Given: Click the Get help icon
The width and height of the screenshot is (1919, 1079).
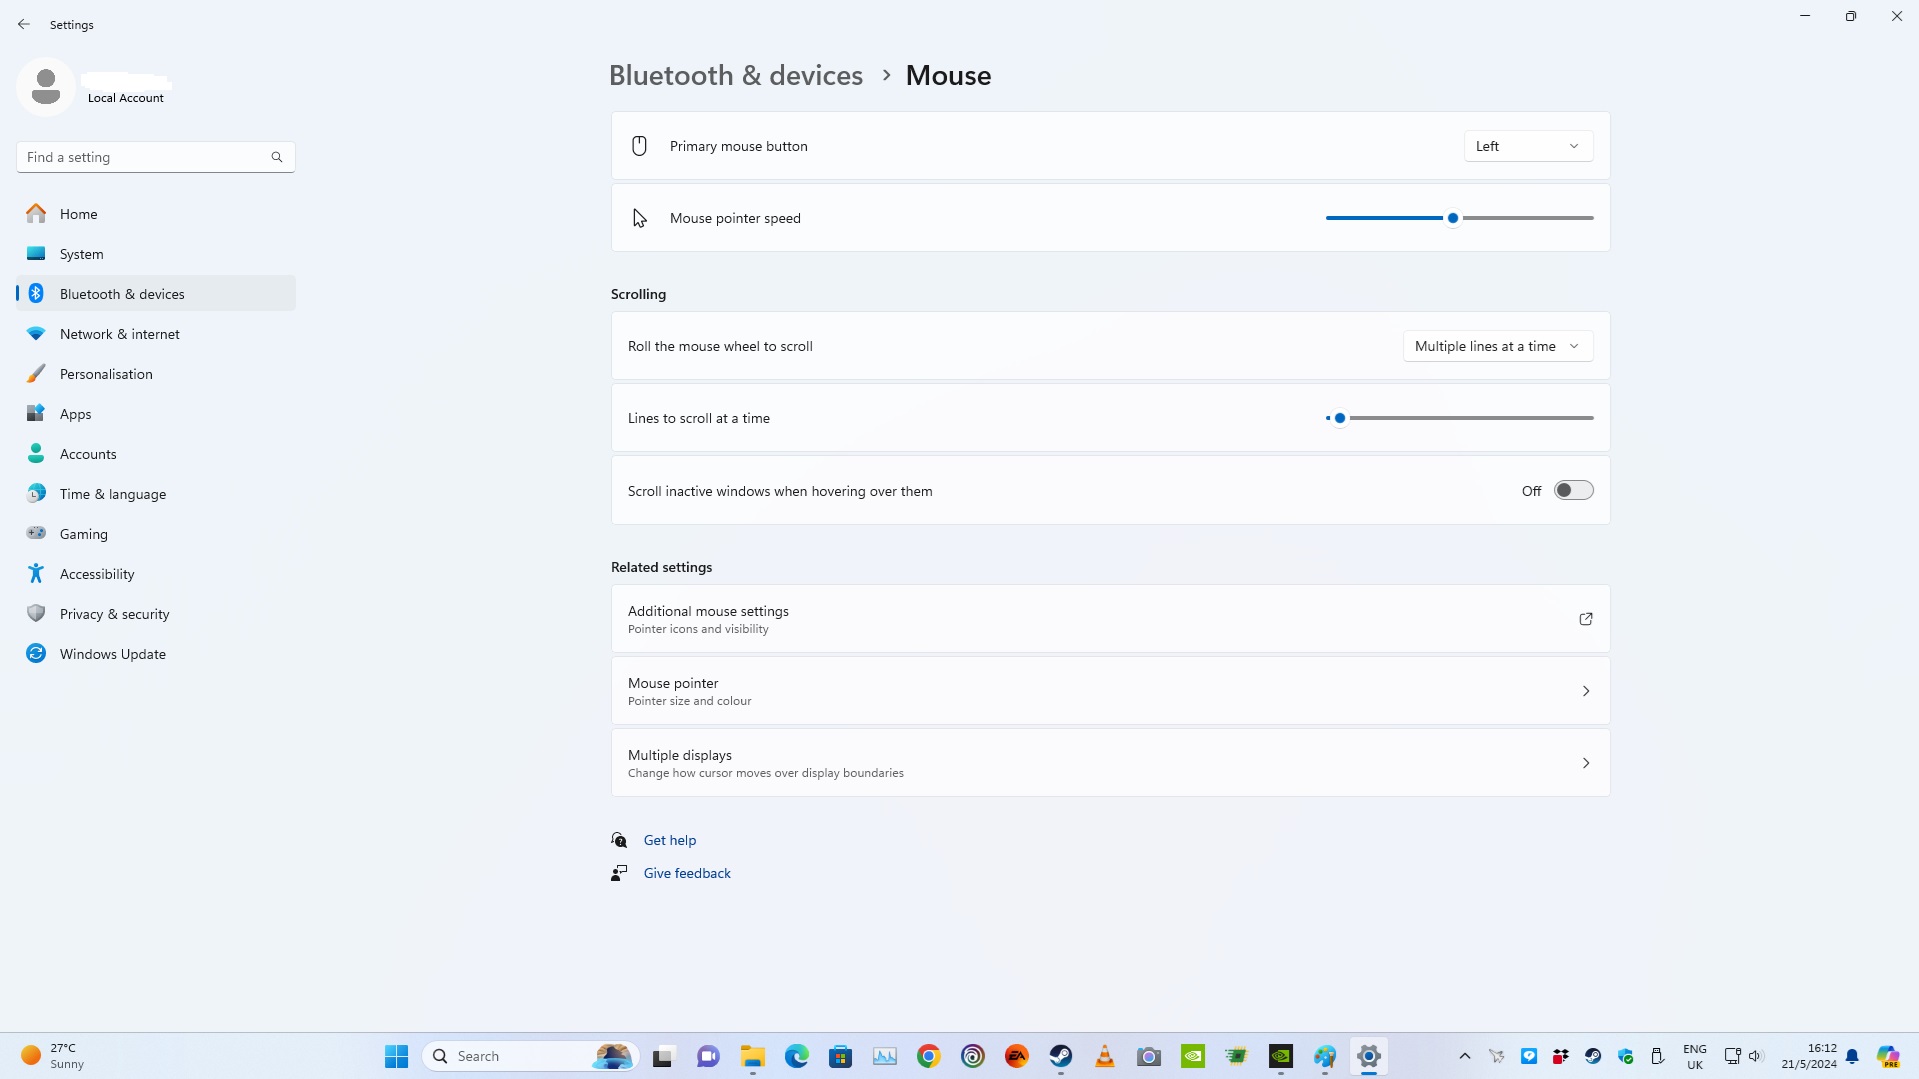Looking at the screenshot, I should 620,840.
